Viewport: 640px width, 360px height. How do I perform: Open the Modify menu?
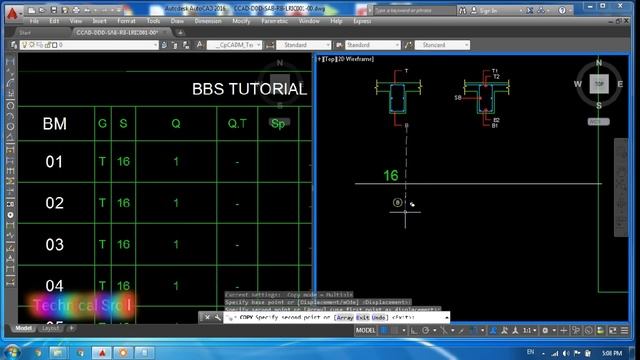[241, 21]
